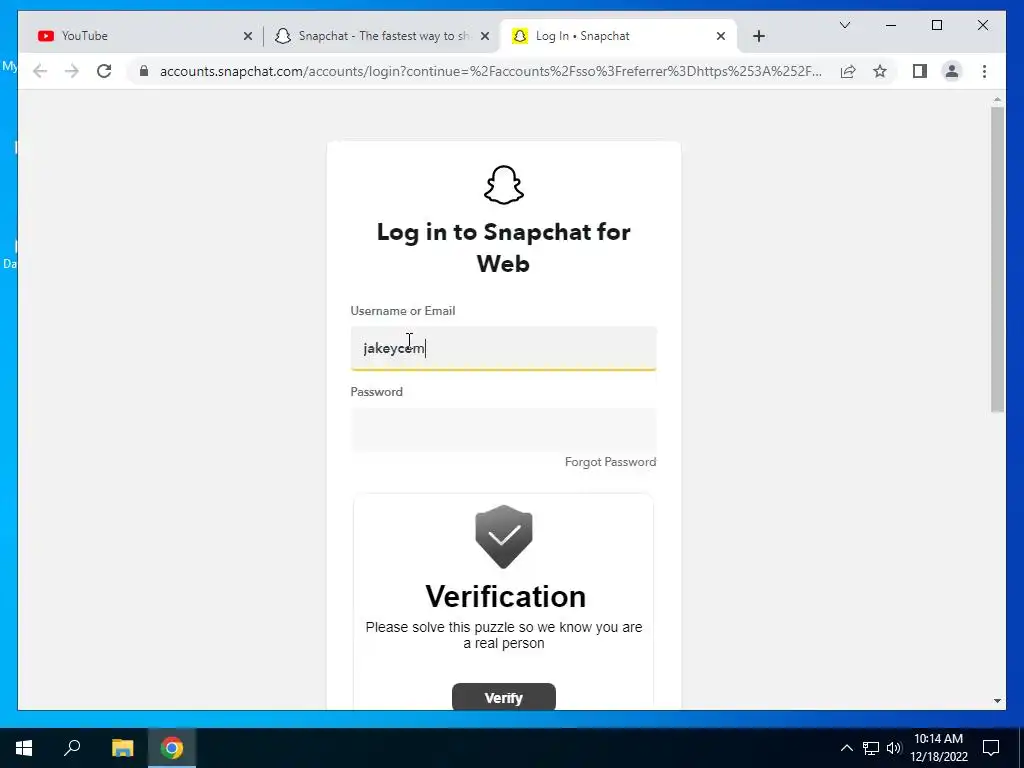The image size is (1024, 768).
Task: Click the Chrome taskbar icon
Action: (x=172, y=748)
